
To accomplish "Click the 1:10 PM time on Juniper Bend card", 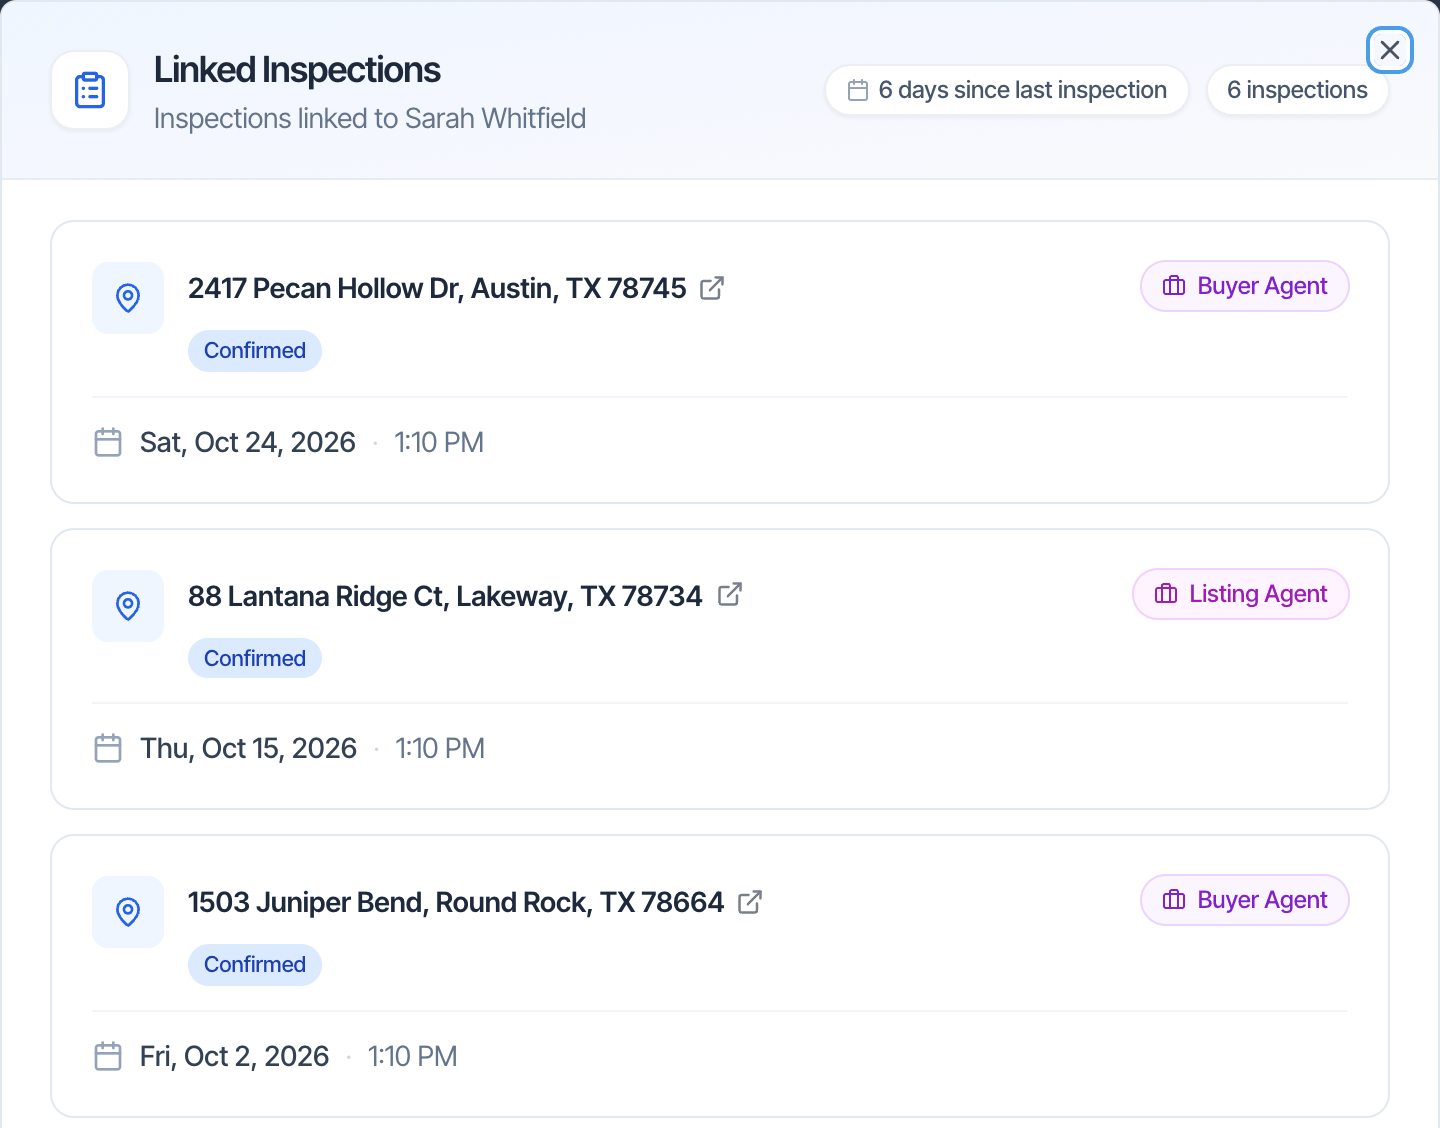I will pos(413,1056).
